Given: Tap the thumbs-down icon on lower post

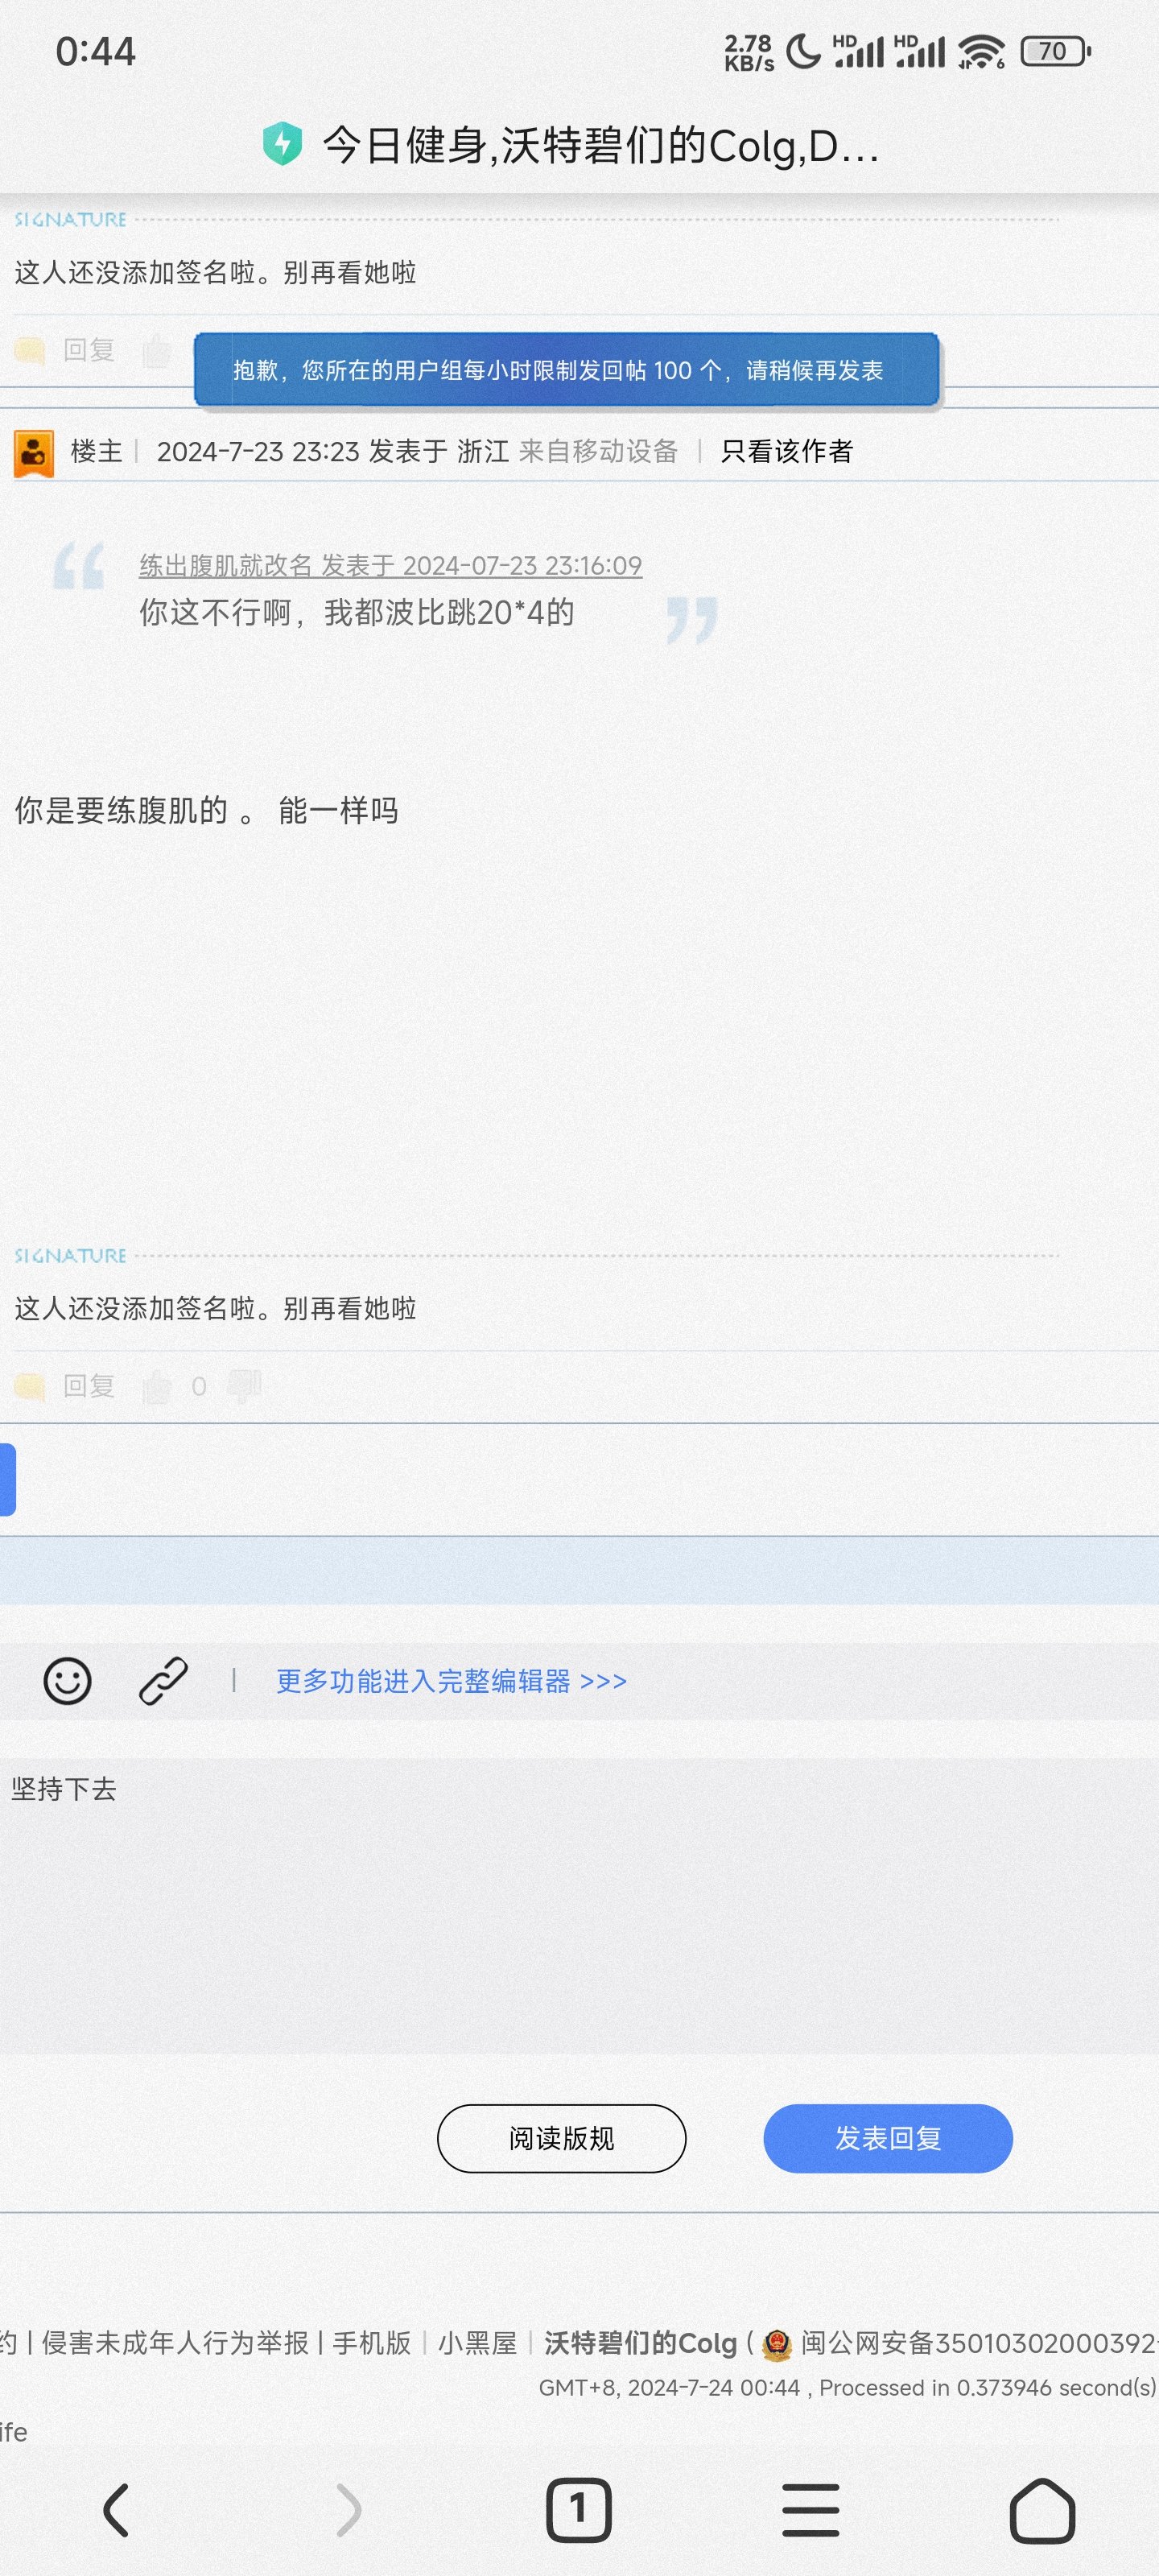Looking at the screenshot, I should coord(244,1385).
